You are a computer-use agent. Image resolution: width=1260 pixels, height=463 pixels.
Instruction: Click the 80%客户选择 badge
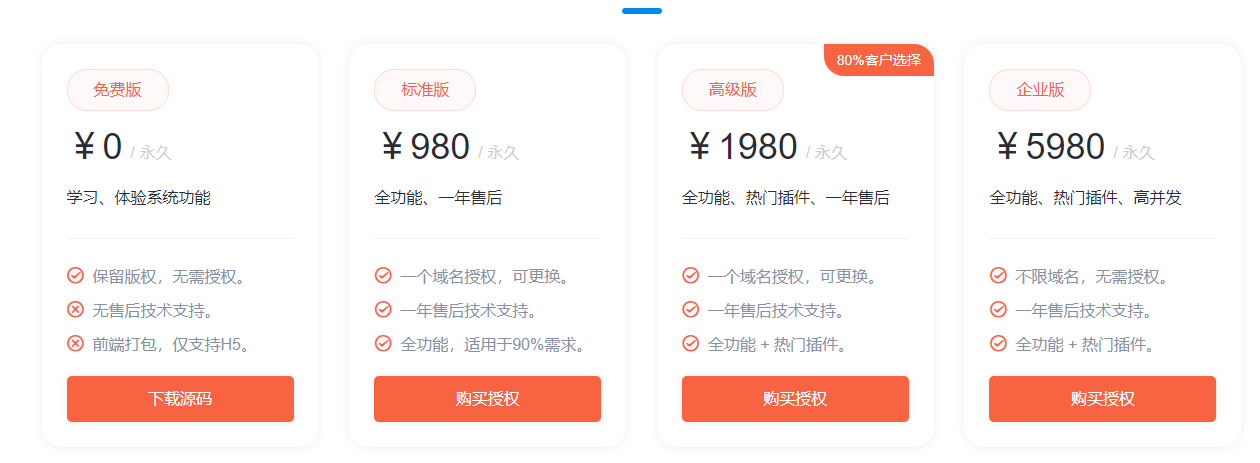tap(879, 60)
